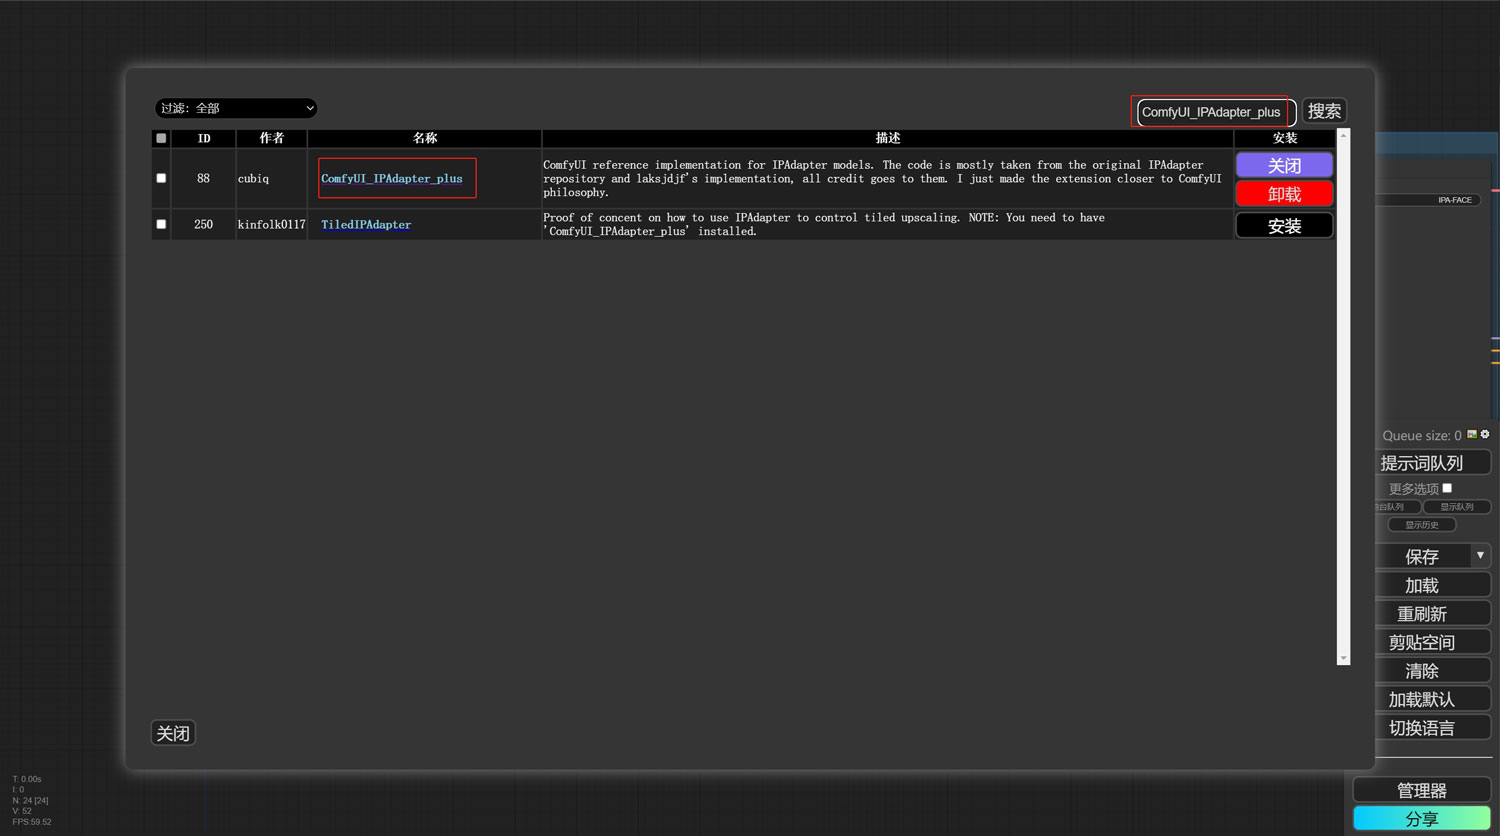
Task: Click the 切换语言 switch language button
Action: click(x=1422, y=728)
